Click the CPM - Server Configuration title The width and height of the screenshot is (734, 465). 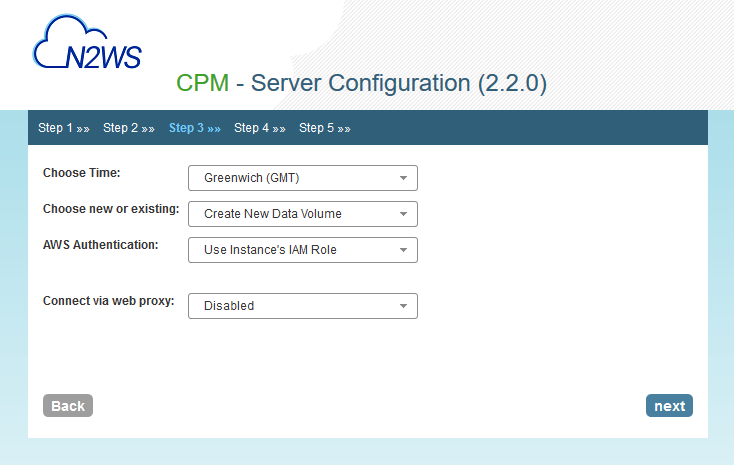[361, 83]
